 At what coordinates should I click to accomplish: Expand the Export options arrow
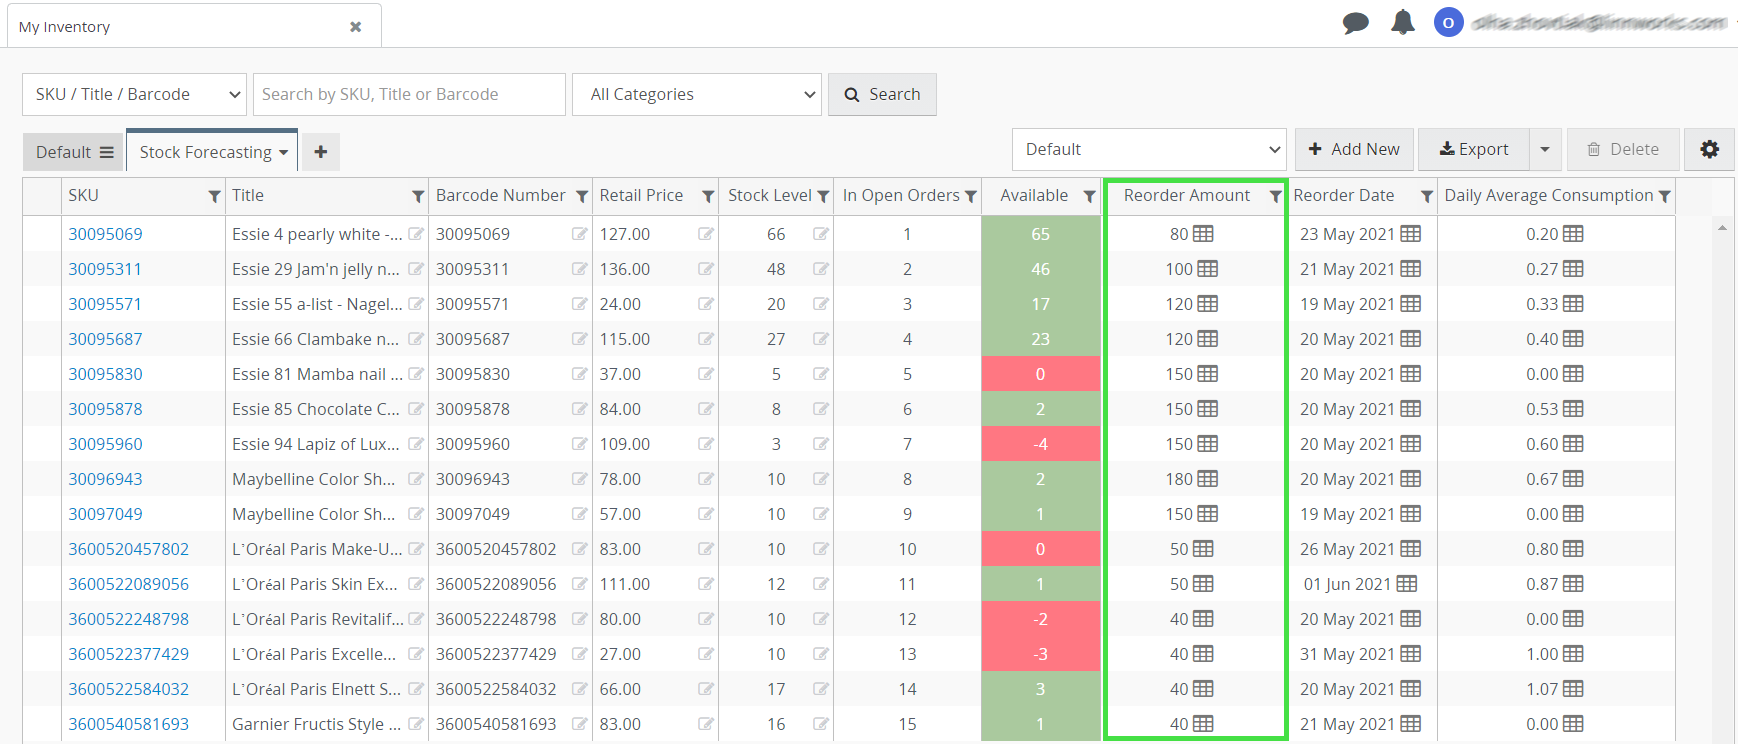pos(1545,149)
